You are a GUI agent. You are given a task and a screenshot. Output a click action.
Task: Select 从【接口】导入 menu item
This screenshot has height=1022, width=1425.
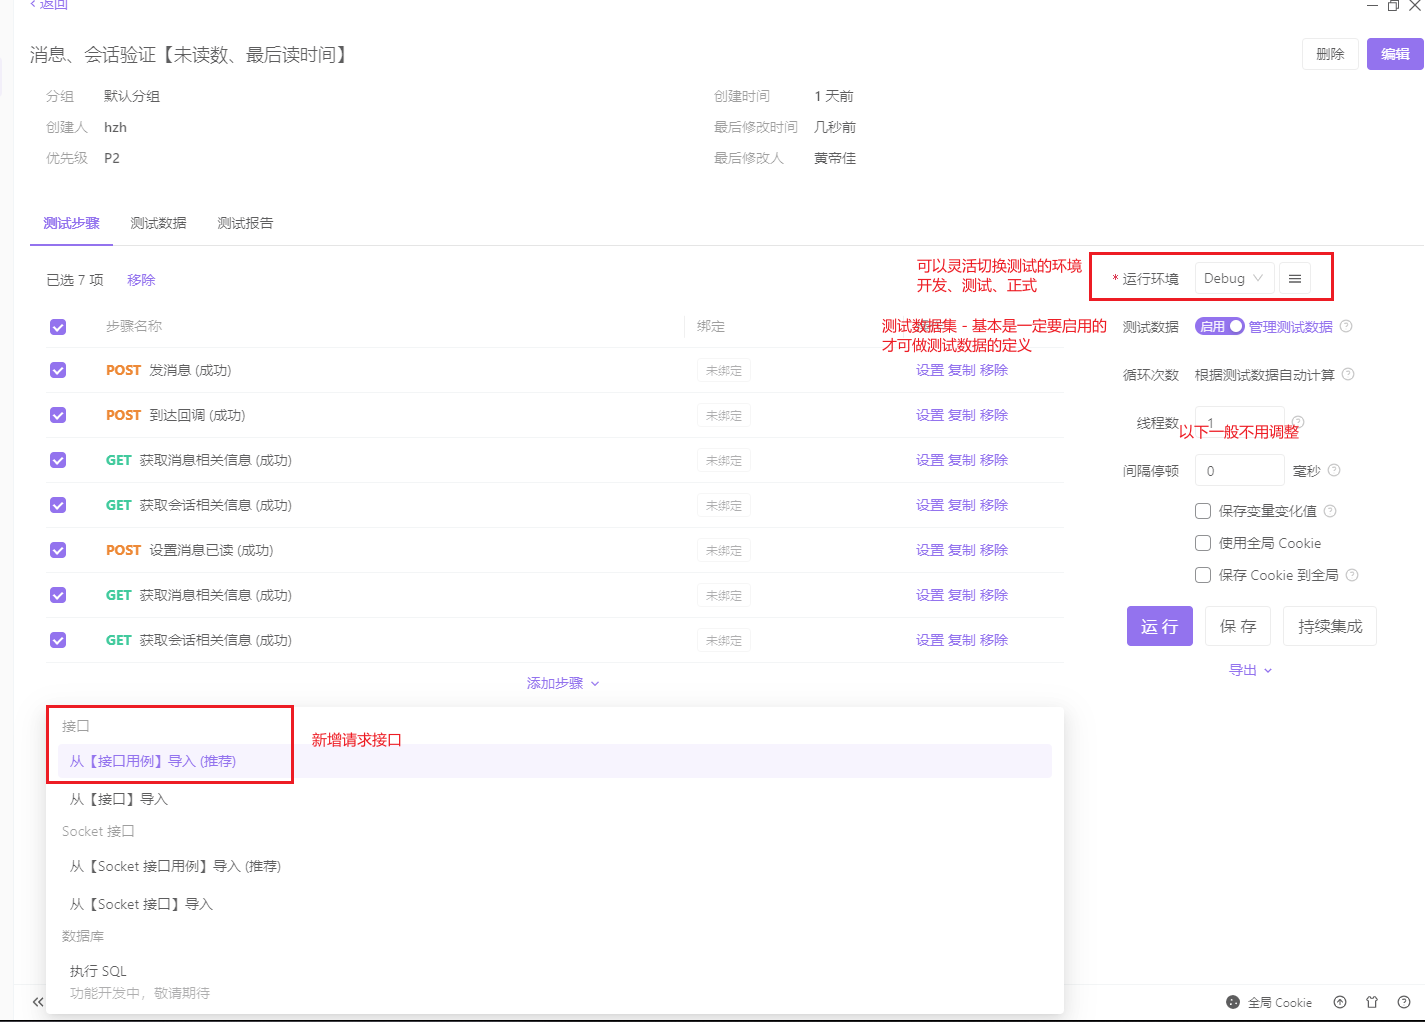coord(554,799)
